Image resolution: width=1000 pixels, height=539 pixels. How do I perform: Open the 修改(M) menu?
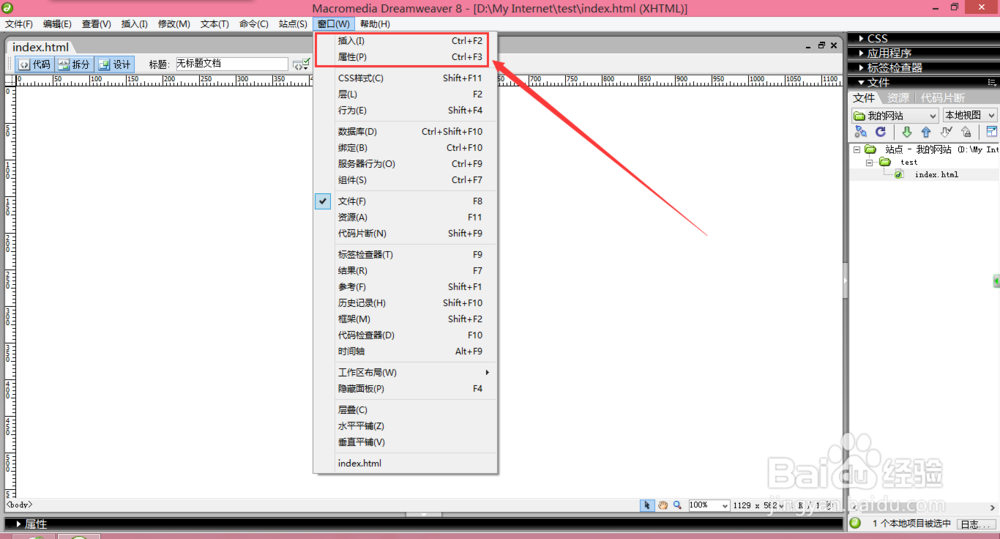pyautogui.click(x=173, y=24)
